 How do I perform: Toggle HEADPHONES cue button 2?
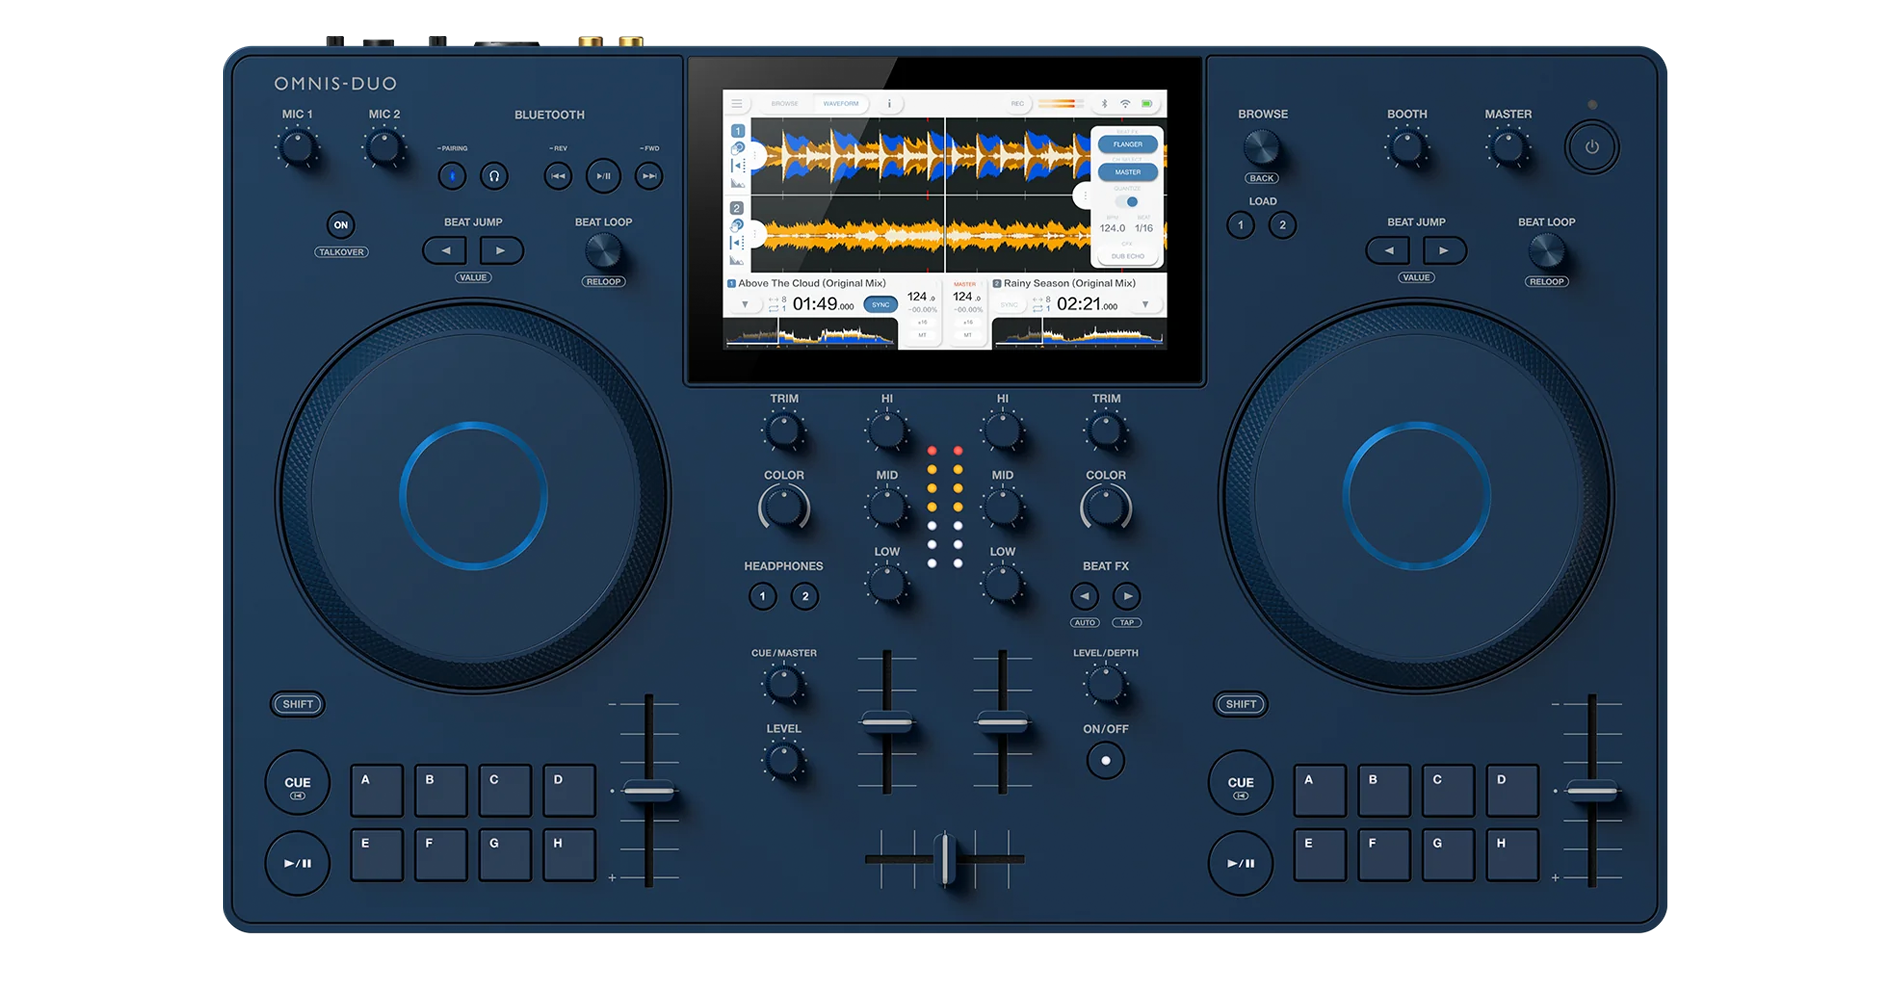(805, 597)
